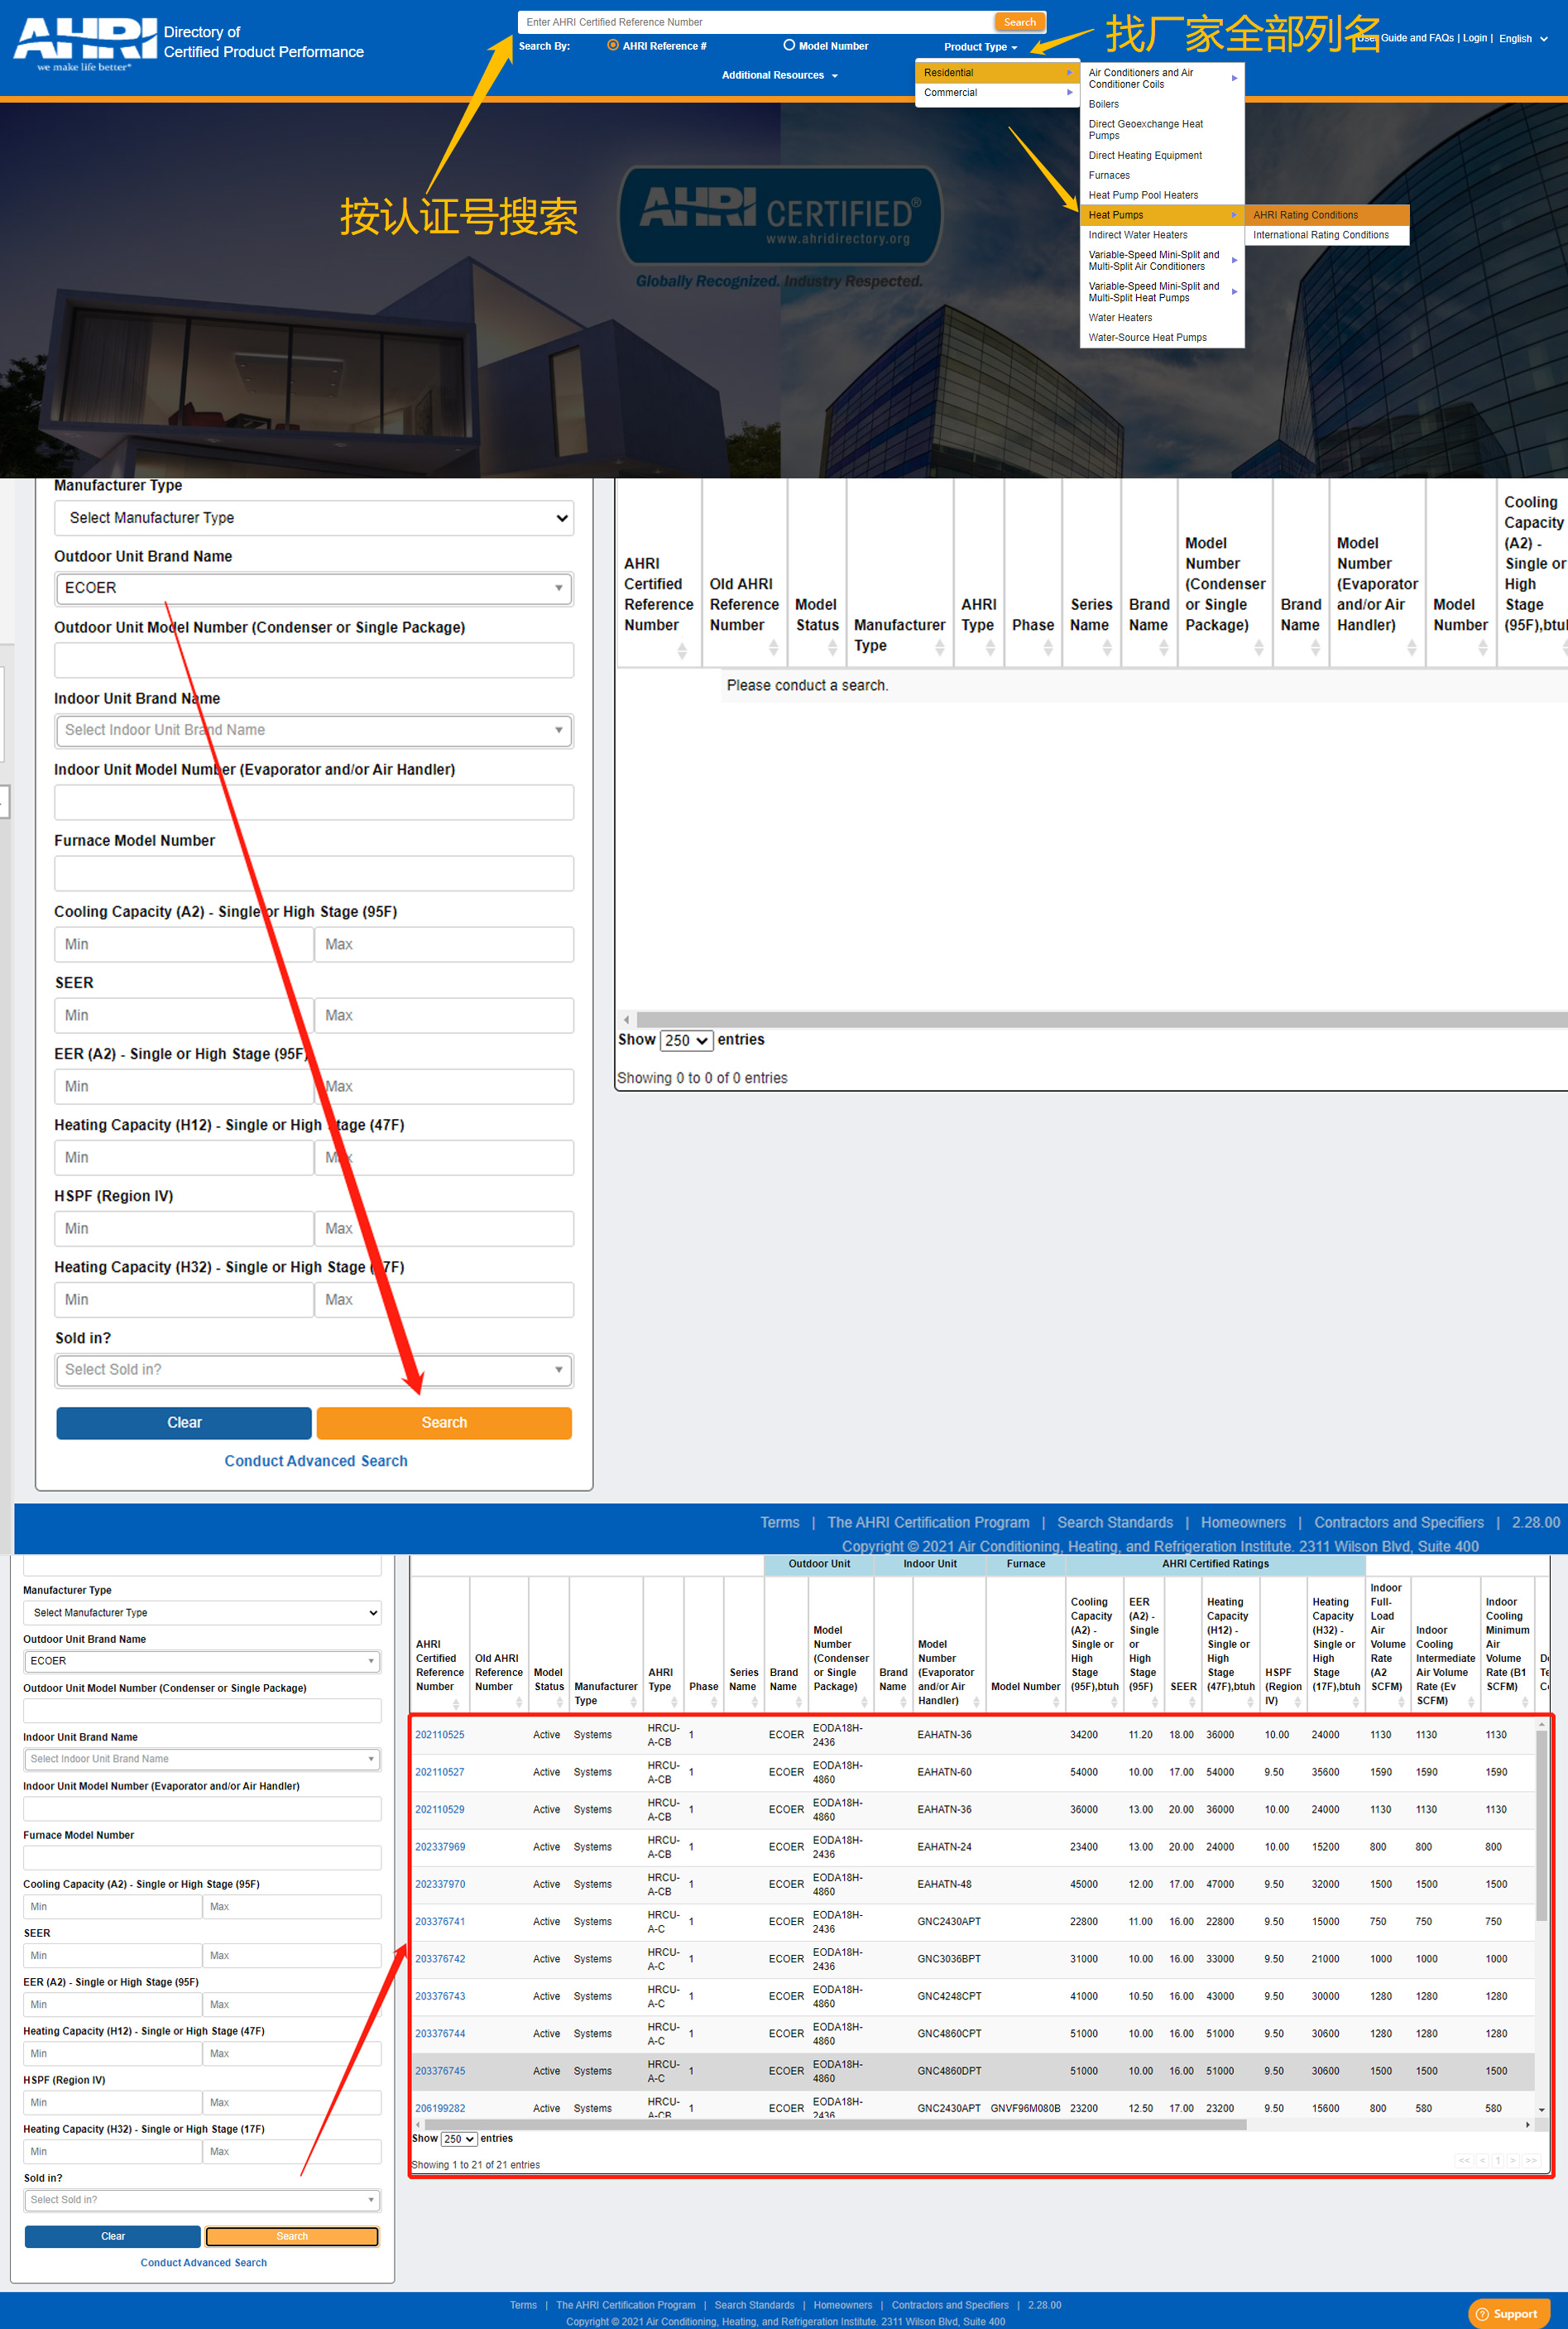
Task: Open Login link in header
Action: click(x=1475, y=38)
